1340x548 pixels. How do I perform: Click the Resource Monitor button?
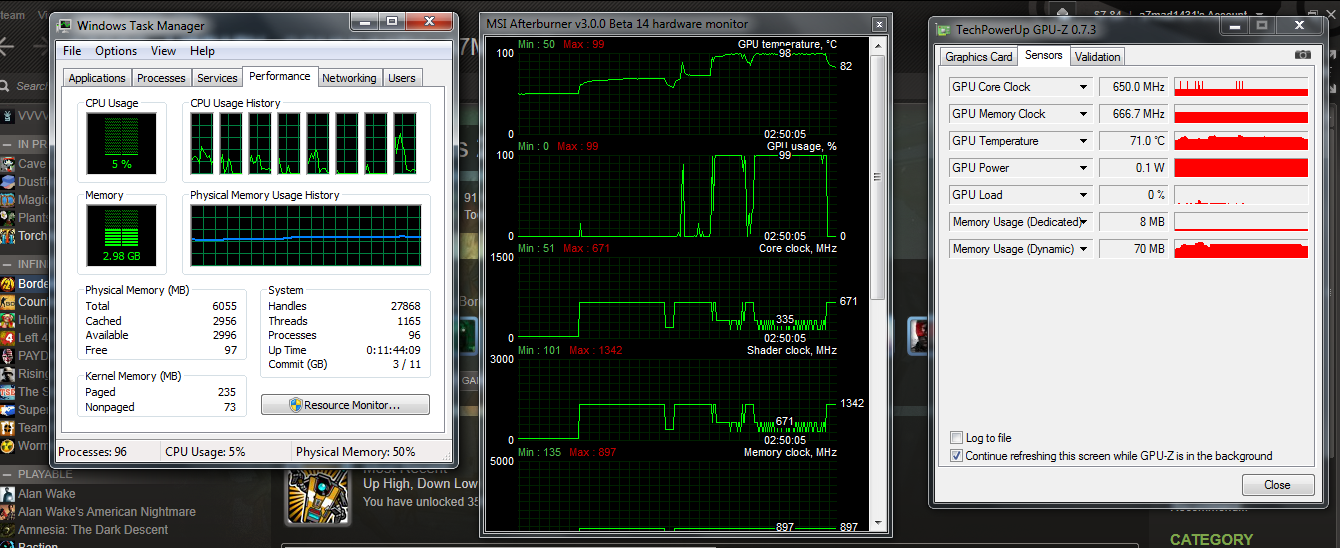click(x=345, y=405)
